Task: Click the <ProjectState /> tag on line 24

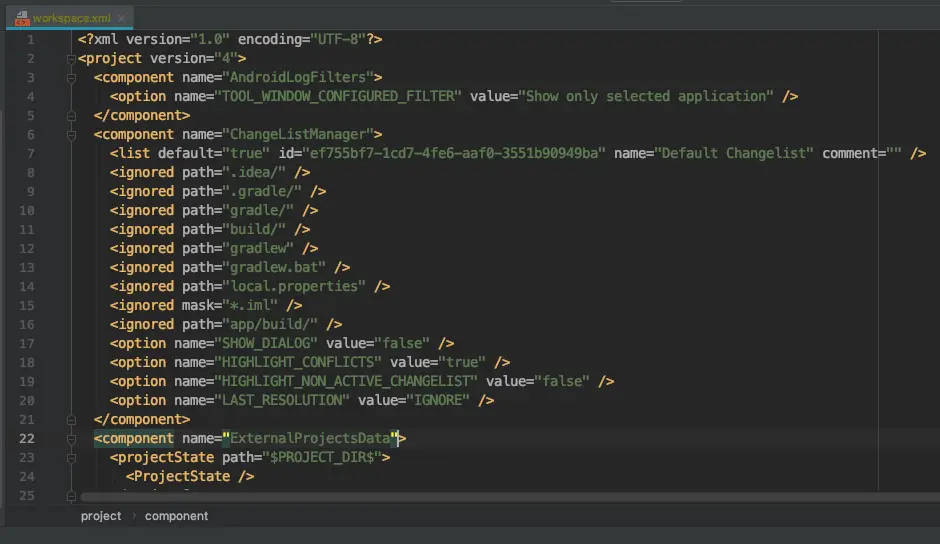Action: (x=190, y=477)
